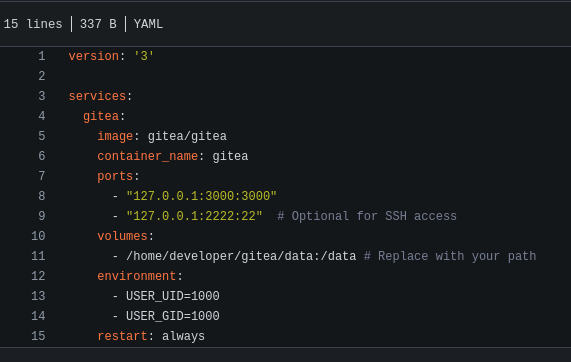Screen dimensions: 571x362
Task: Select line number 15 in the gutter
Action: coord(38,336)
